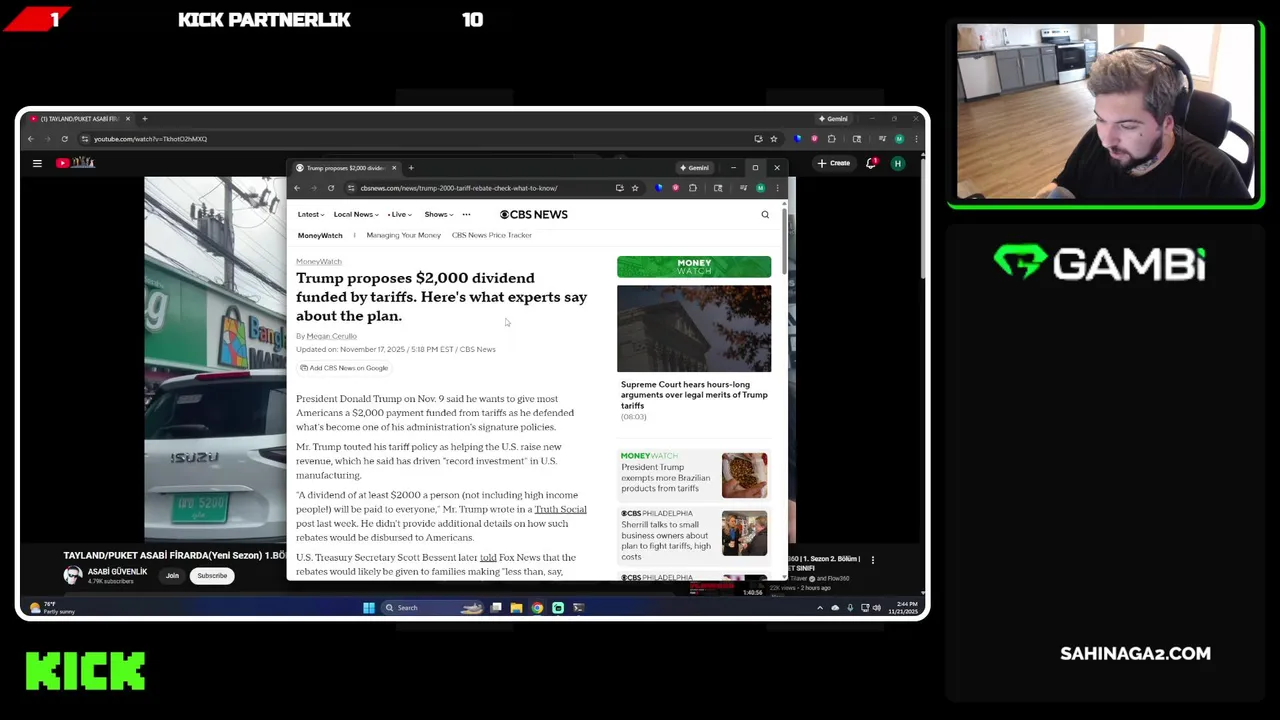
Task: Join the ASABİ GÜVENLİK channel
Action: point(172,576)
